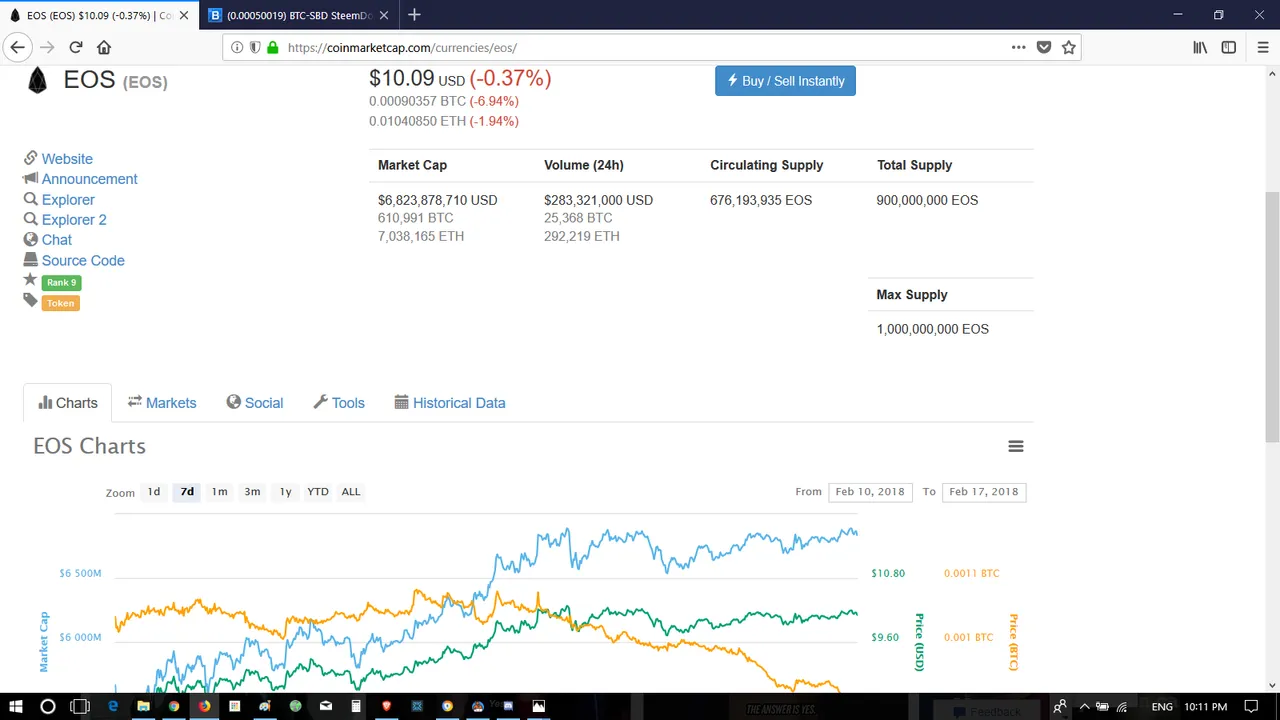The width and height of the screenshot is (1280, 720).
Task: Open the Action Center notifications
Action: [1250, 706]
